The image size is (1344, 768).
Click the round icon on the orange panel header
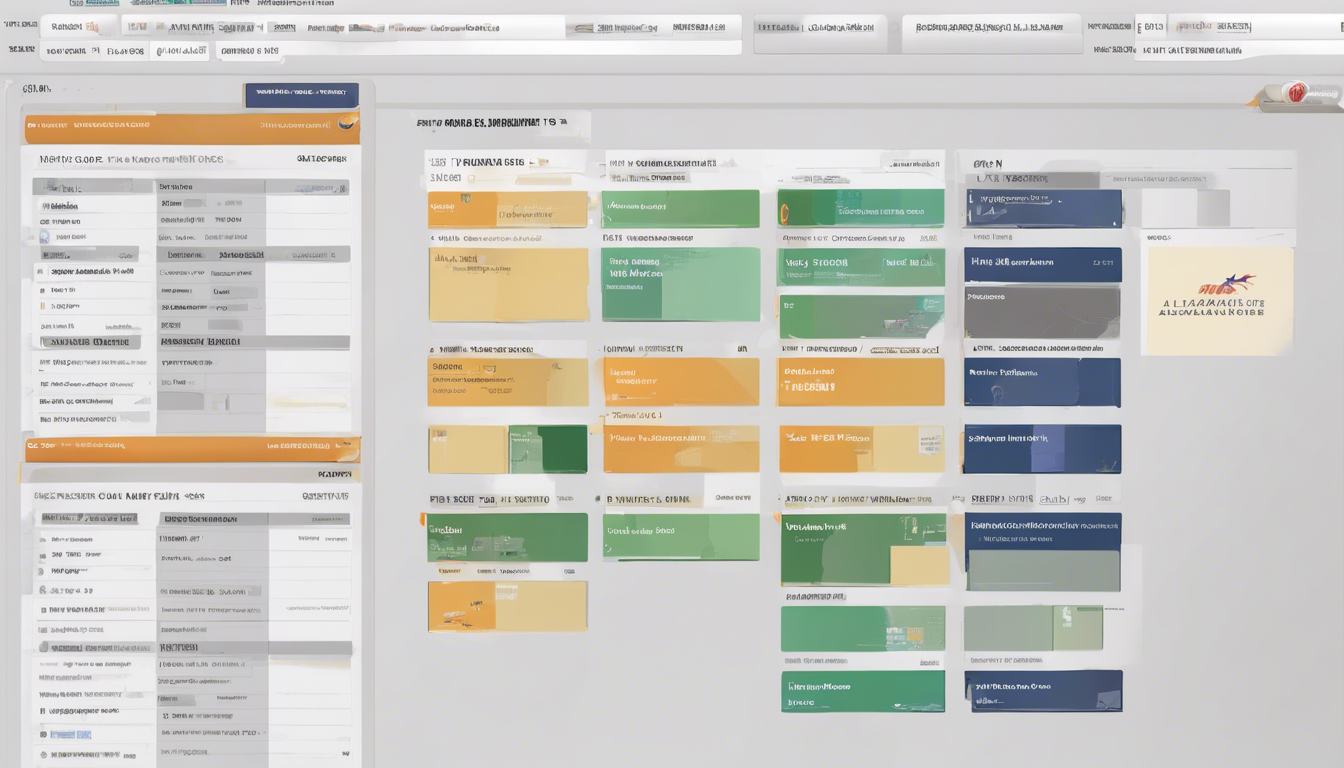click(x=346, y=122)
